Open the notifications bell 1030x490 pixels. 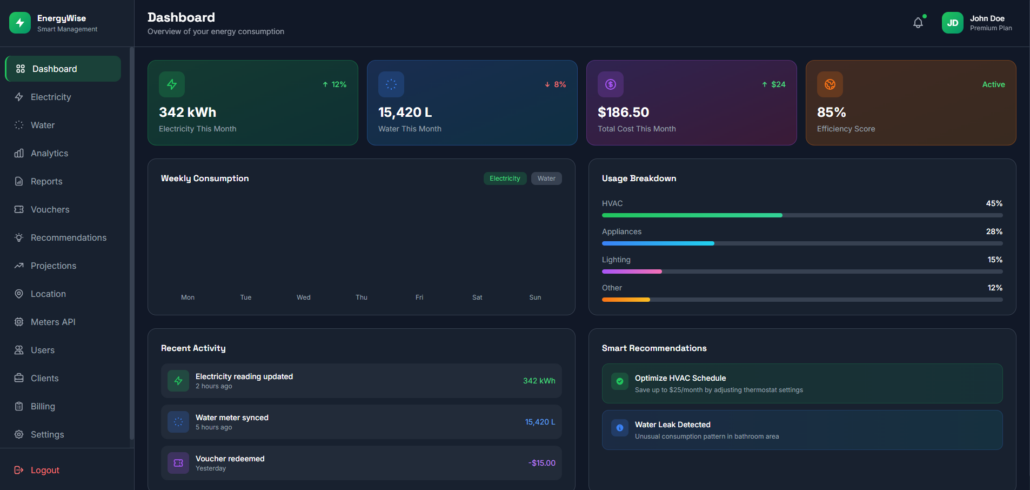tap(918, 23)
